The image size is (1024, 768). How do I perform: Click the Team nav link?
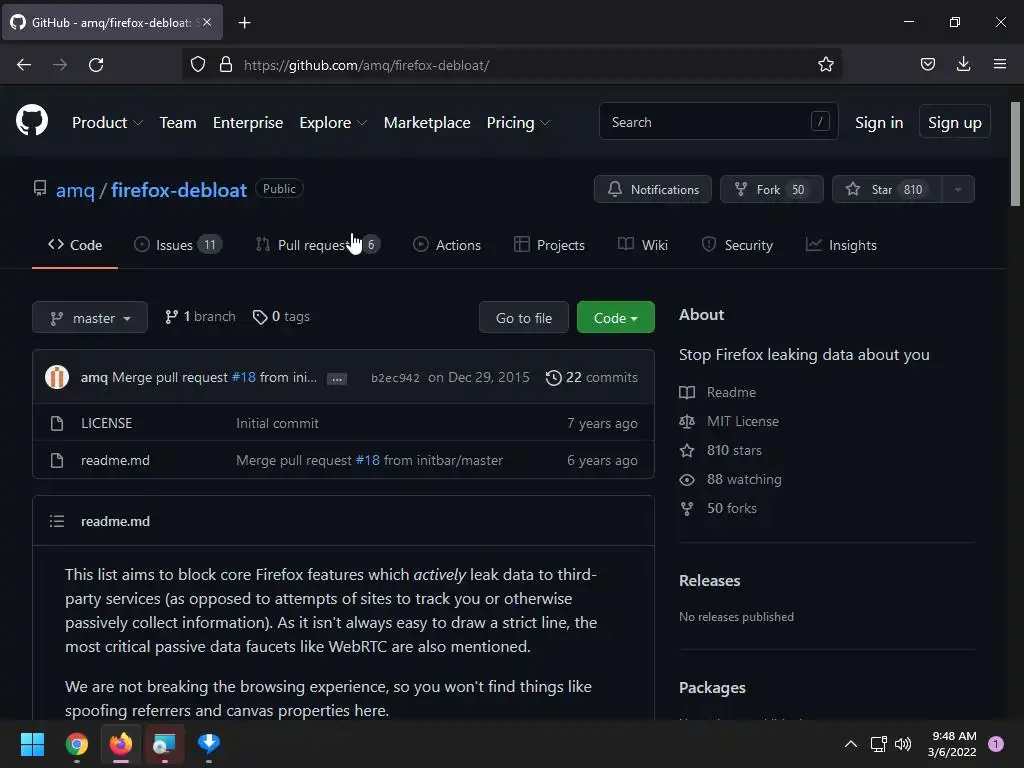[178, 123]
